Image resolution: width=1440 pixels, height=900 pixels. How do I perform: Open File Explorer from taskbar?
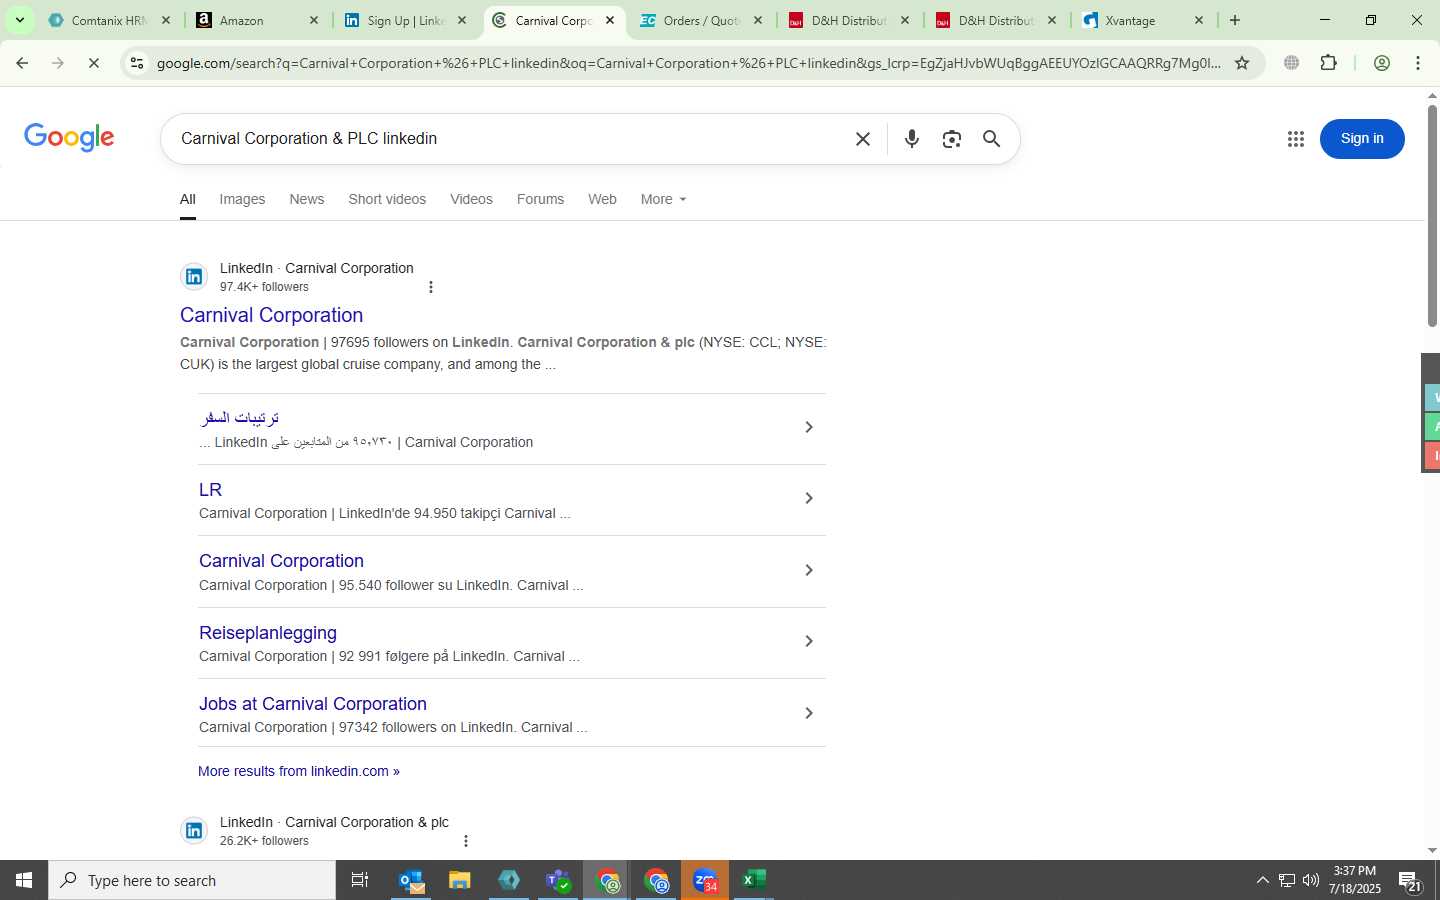pos(459,880)
